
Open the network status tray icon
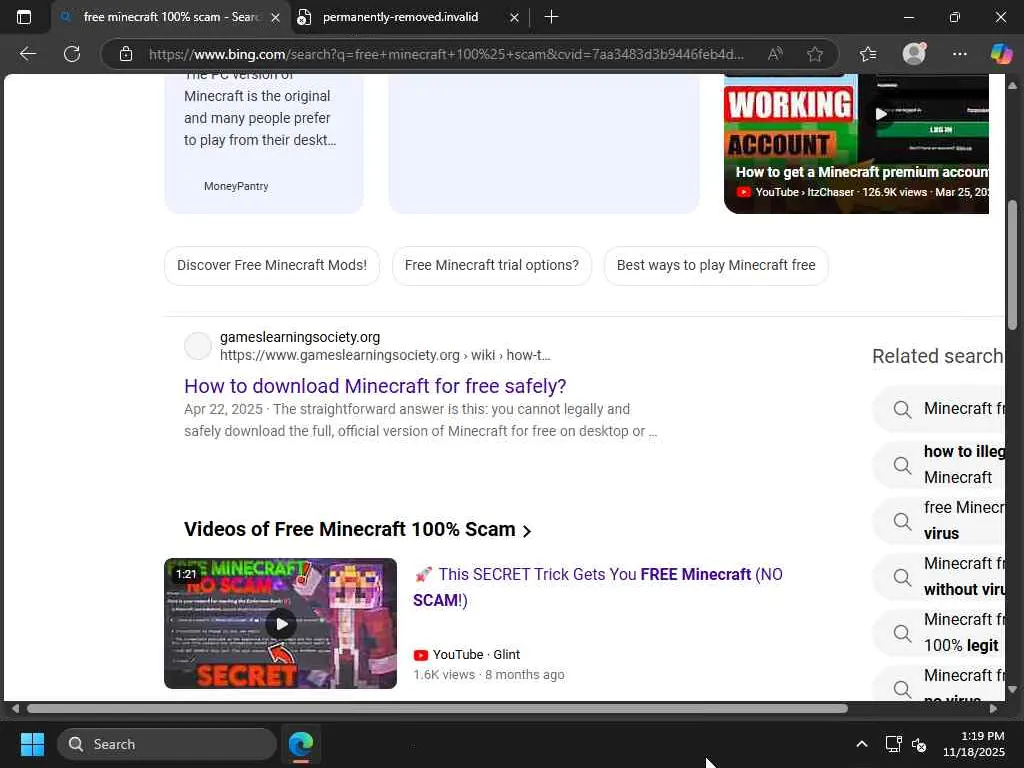[893, 744]
